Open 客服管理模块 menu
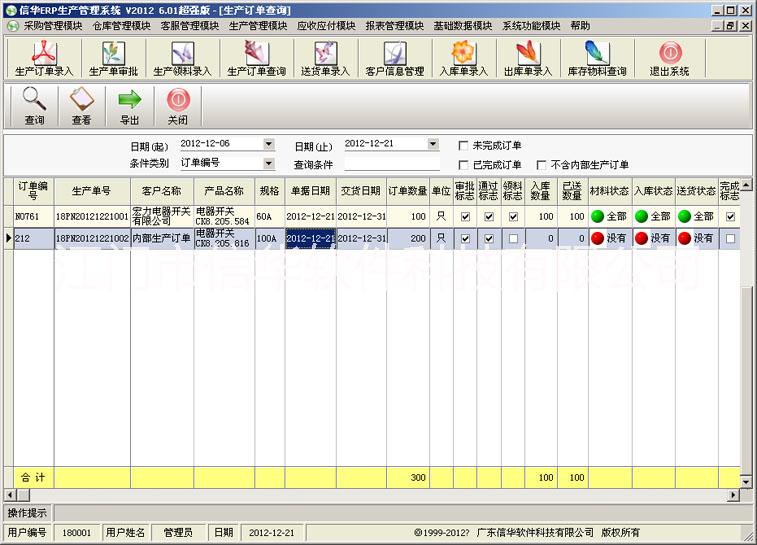Viewport: 757px width, 545px height. (190, 26)
